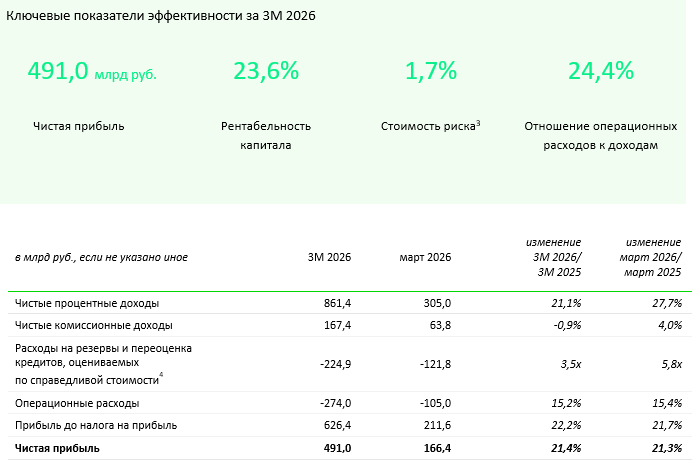
Task: Select the 24,4% cost-to-income value
Action: click(x=601, y=72)
